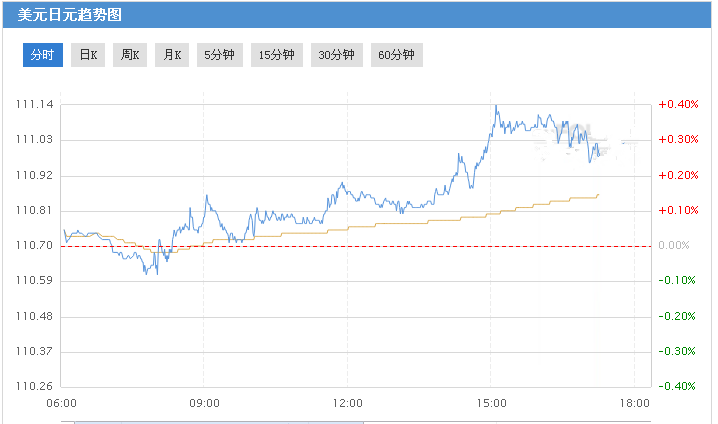This screenshot has height=424, width=718.
Task: Switch to the 5分钟 interval tab
Action: click(x=219, y=55)
